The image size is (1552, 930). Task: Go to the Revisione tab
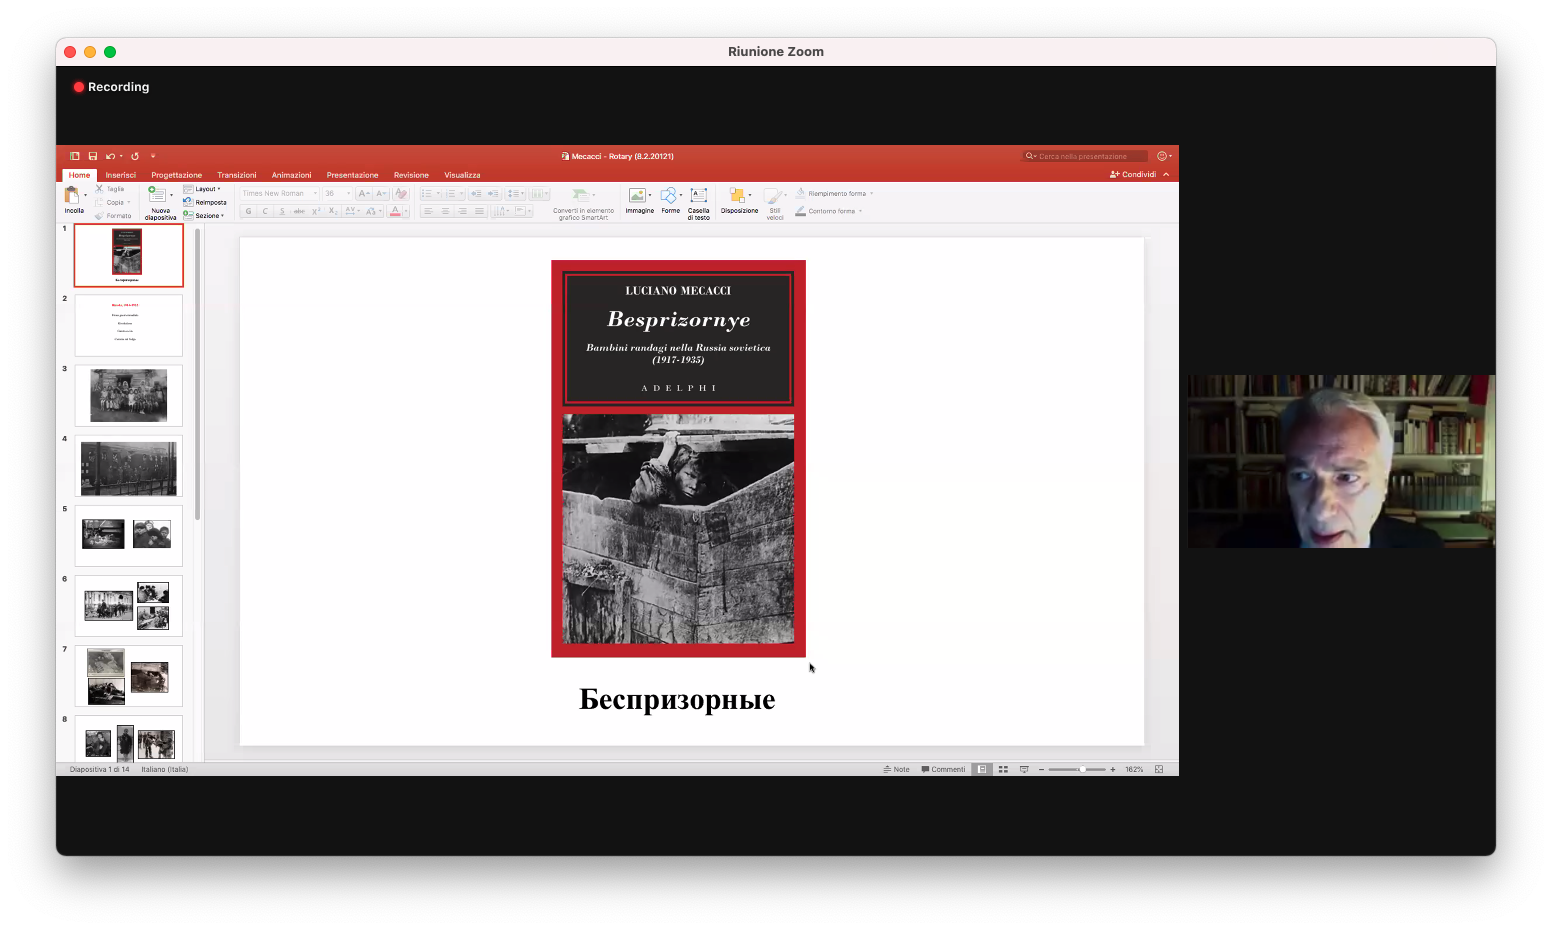411,175
